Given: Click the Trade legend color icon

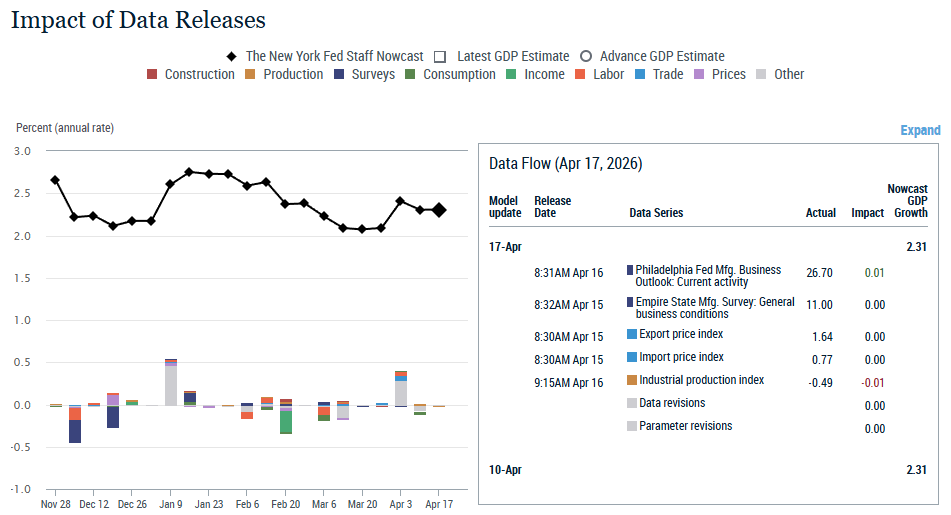Looking at the screenshot, I should [640, 74].
